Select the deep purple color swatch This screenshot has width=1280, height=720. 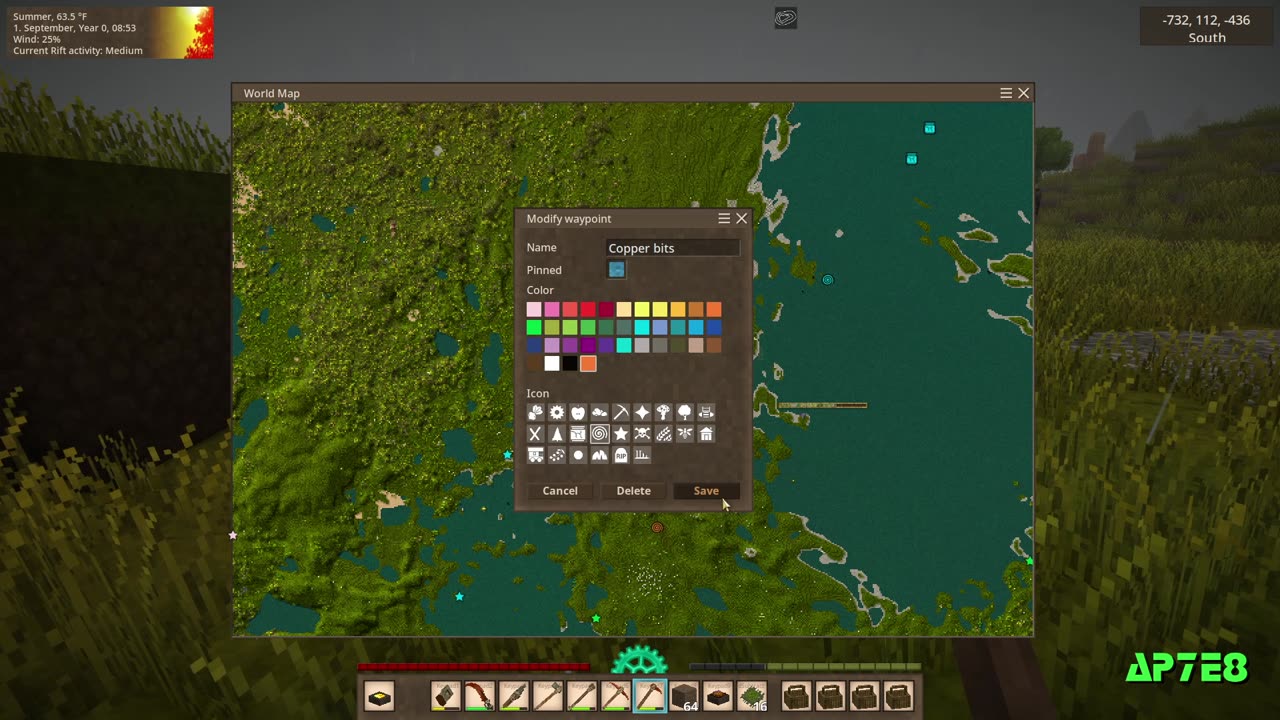(x=588, y=345)
